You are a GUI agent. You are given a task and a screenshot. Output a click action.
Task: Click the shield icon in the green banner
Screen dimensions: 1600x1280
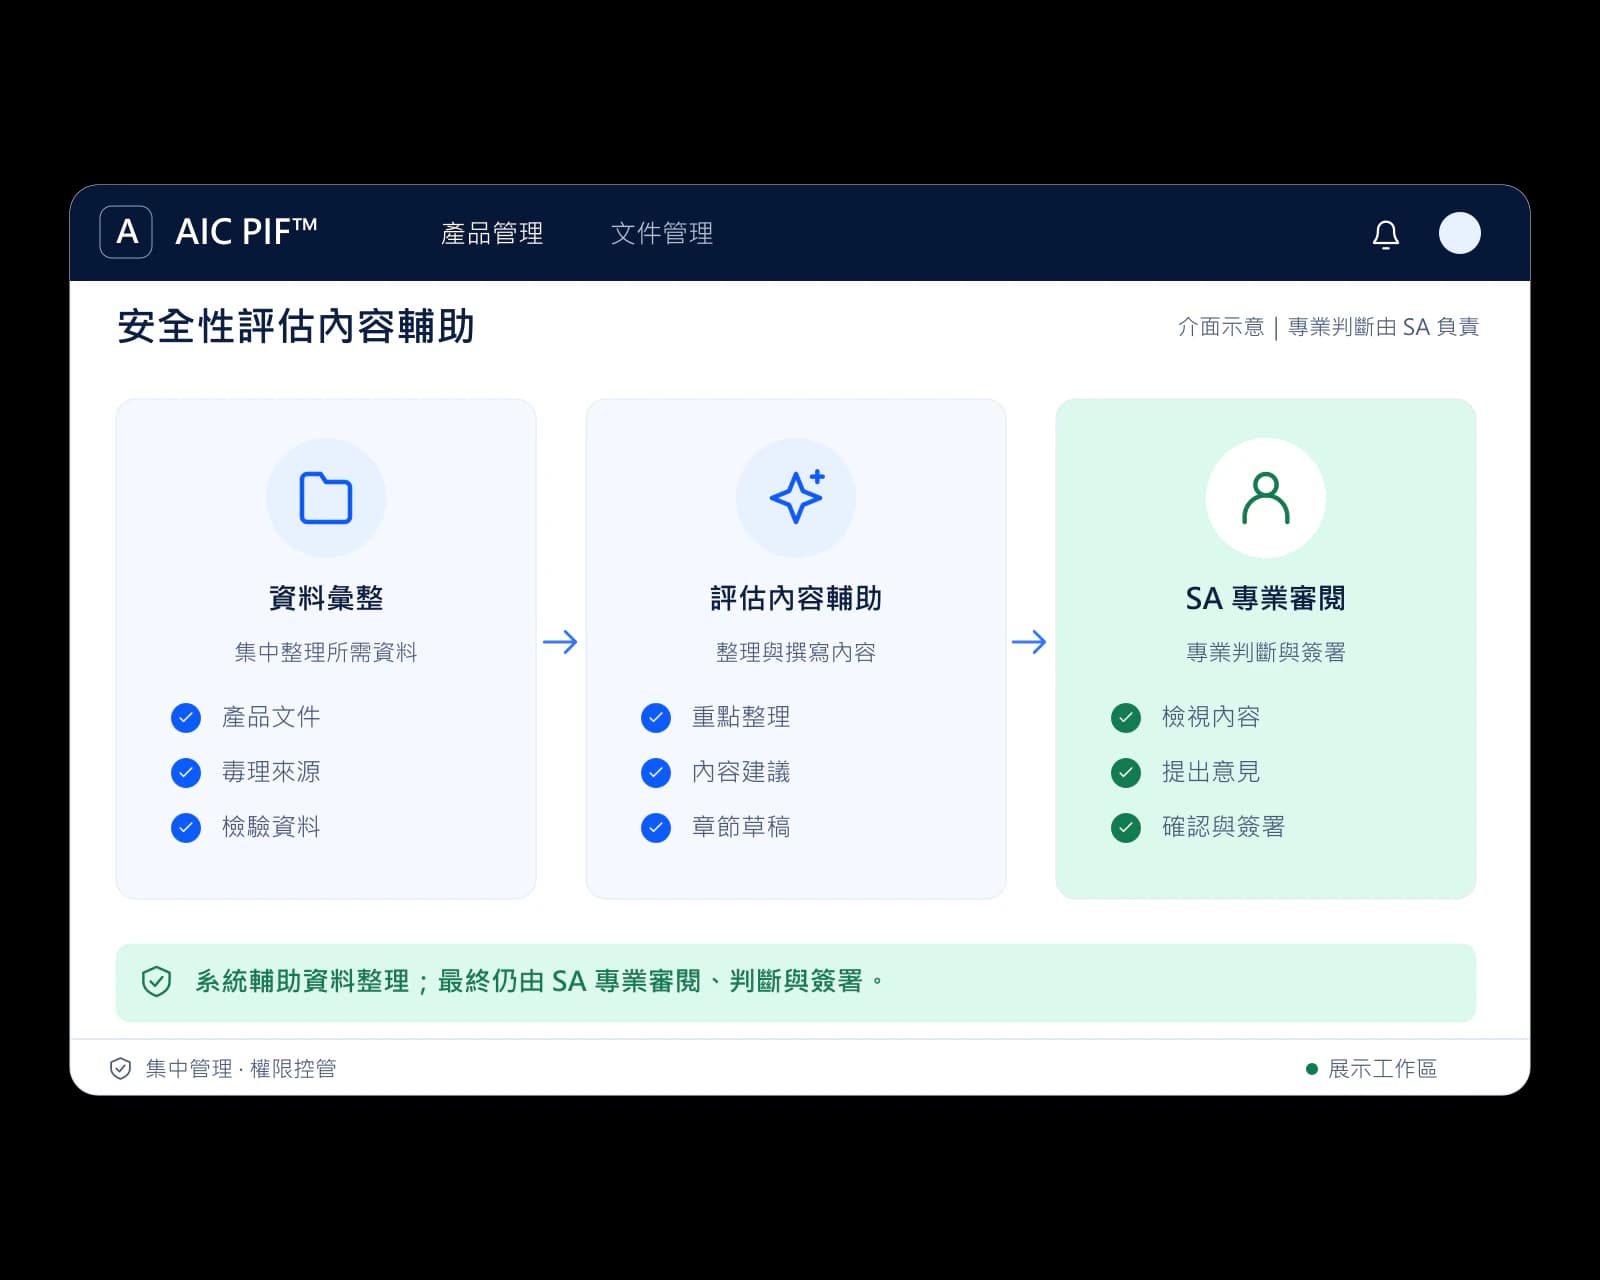(x=156, y=981)
